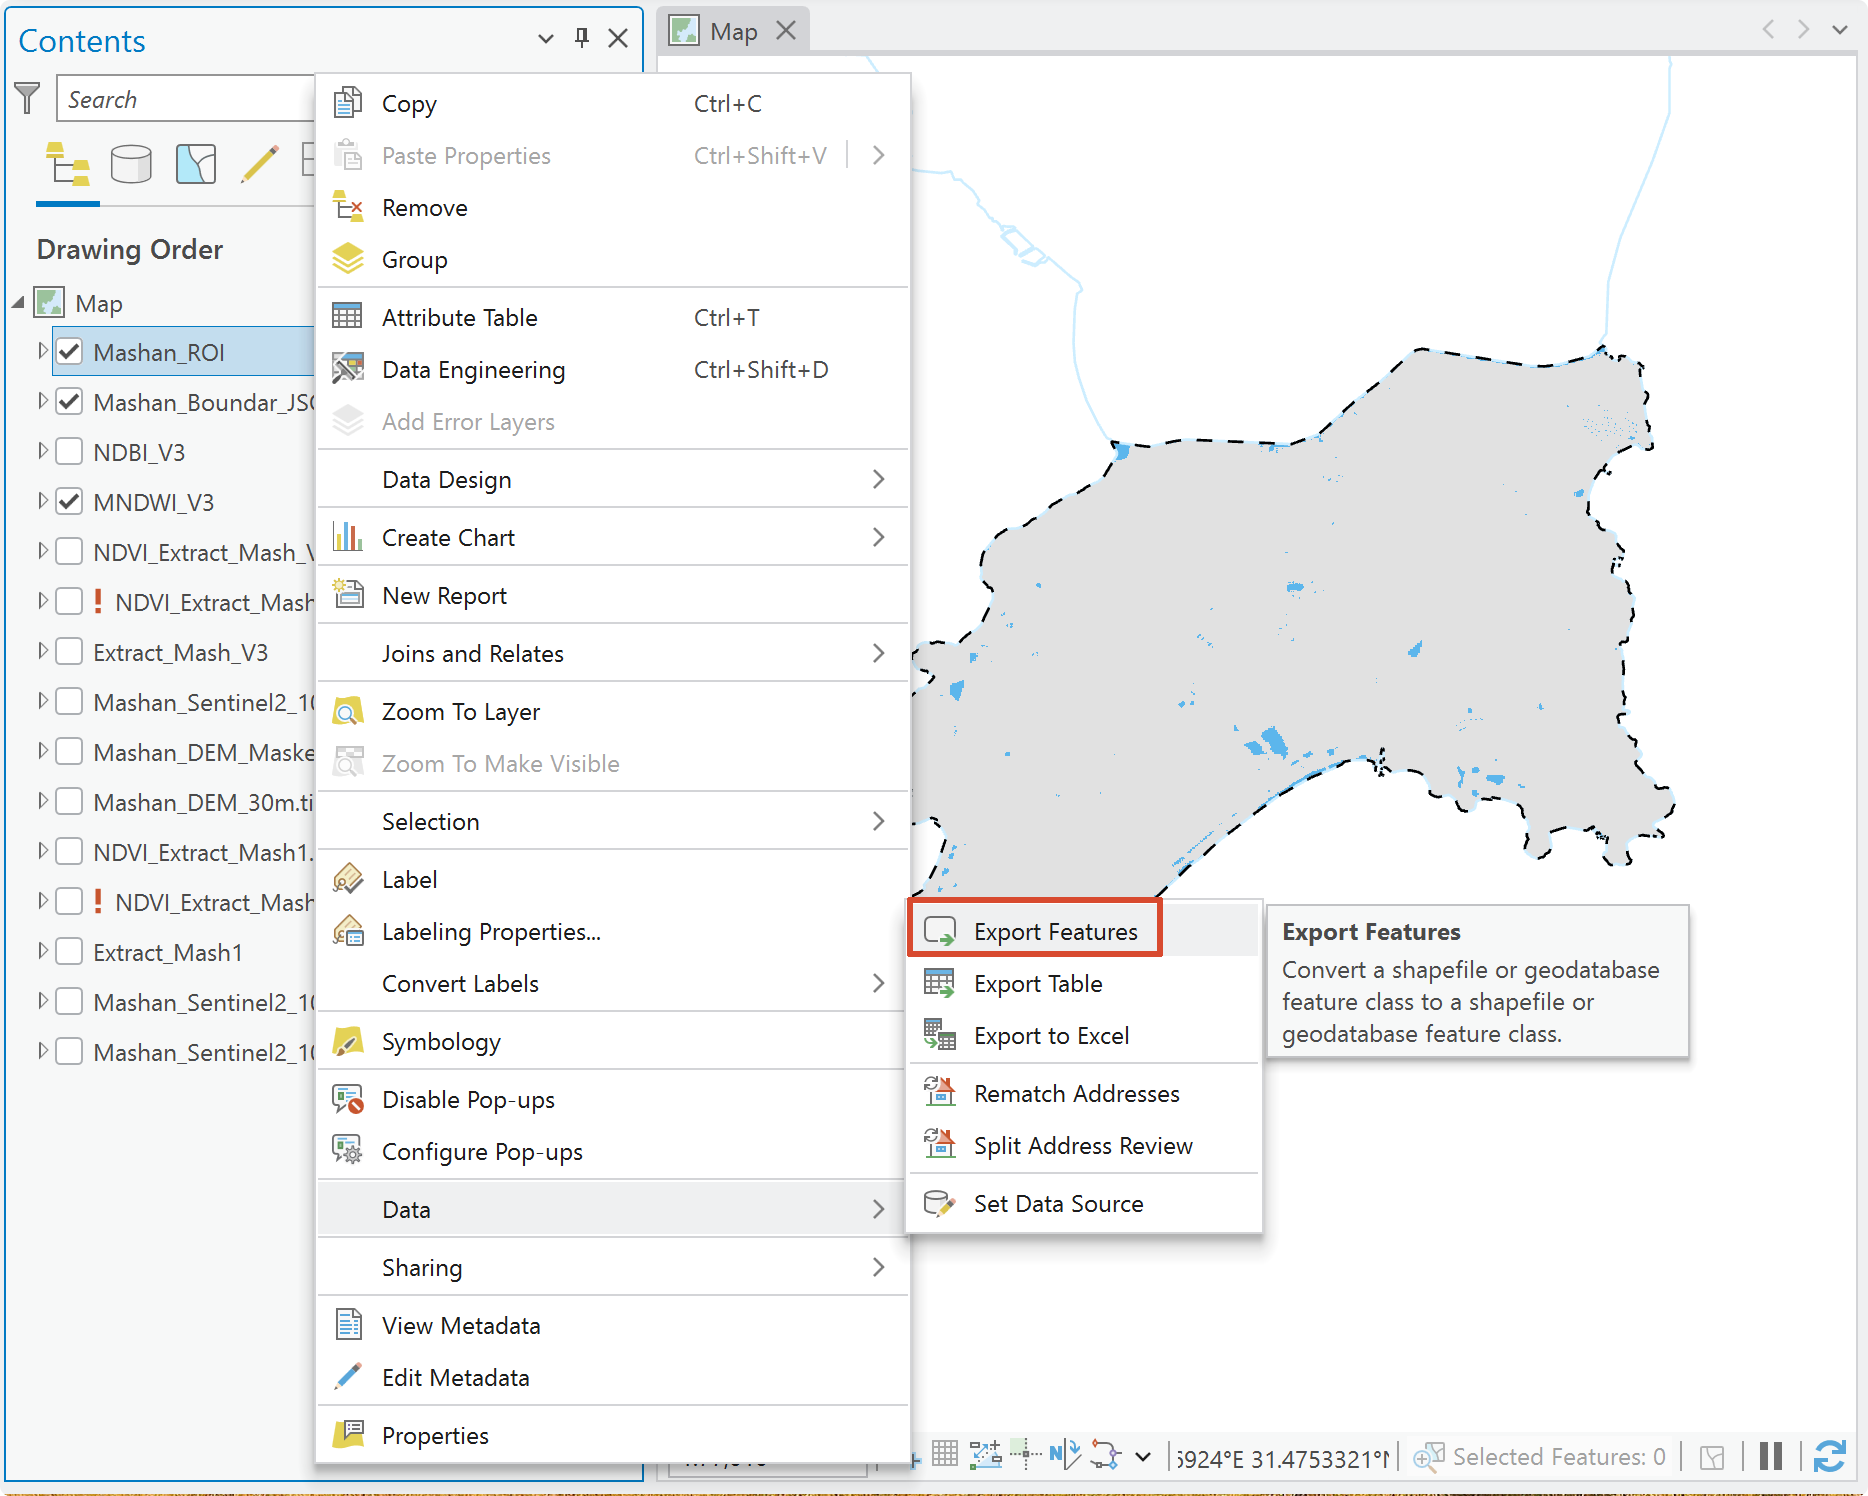
Task: Open layer Properties from context menu
Action: (x=613, y=1435)
